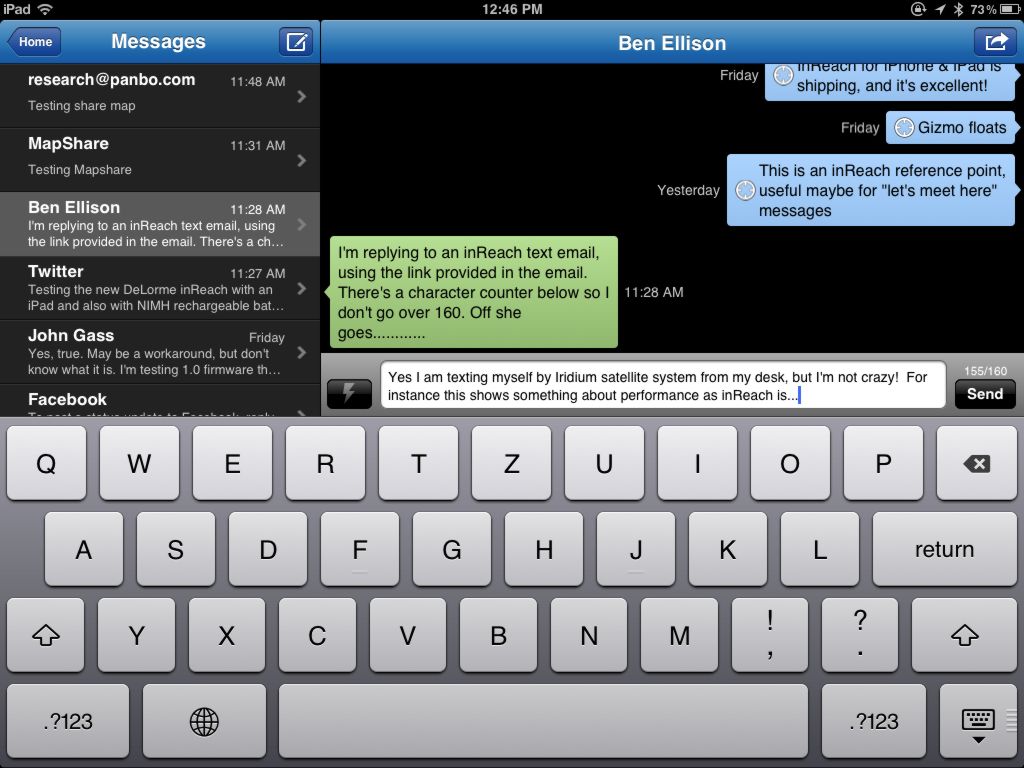Tap the globe language key
This screenshot has width=1024, height=768.
[204, 722]
